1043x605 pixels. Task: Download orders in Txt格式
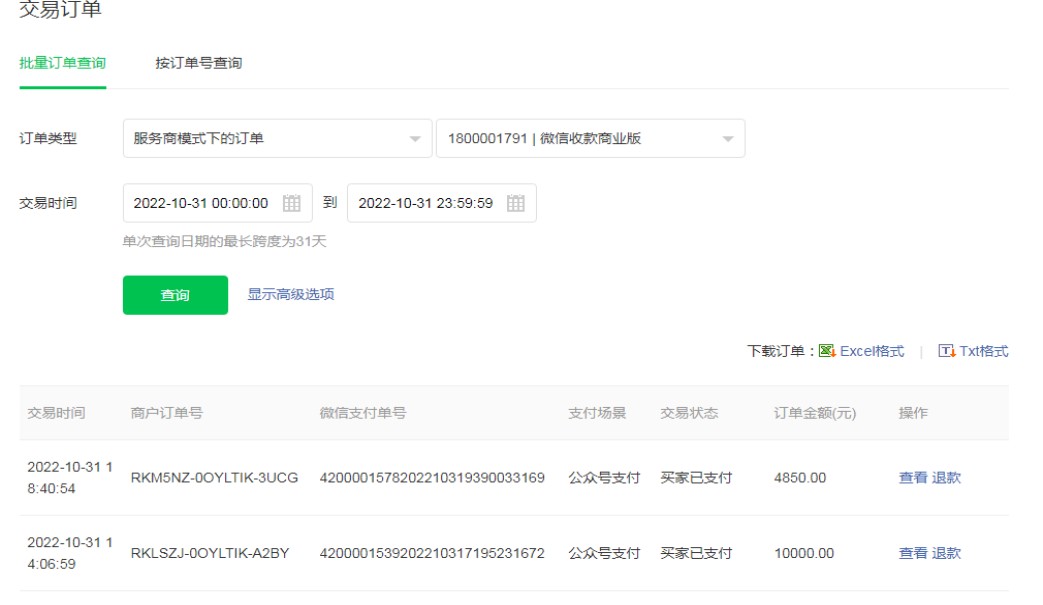984,351
